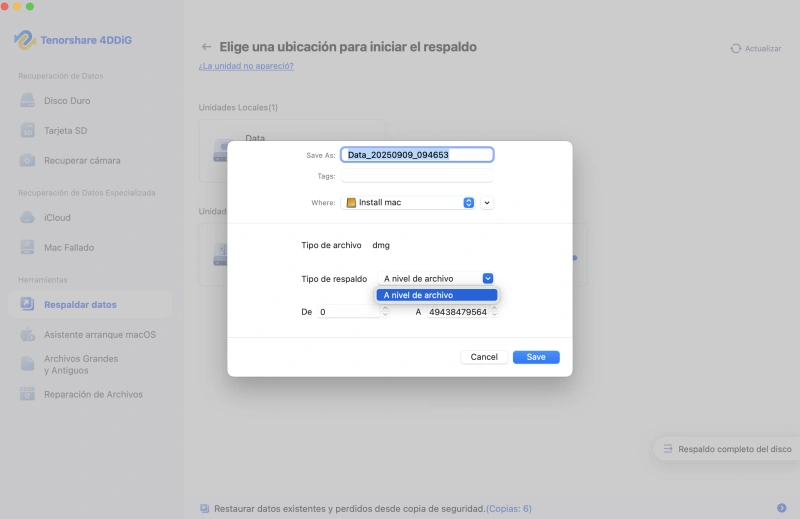The image size is (800, 519).
Task: Select the Disco Duro drive icon
Action: [27, 101]
